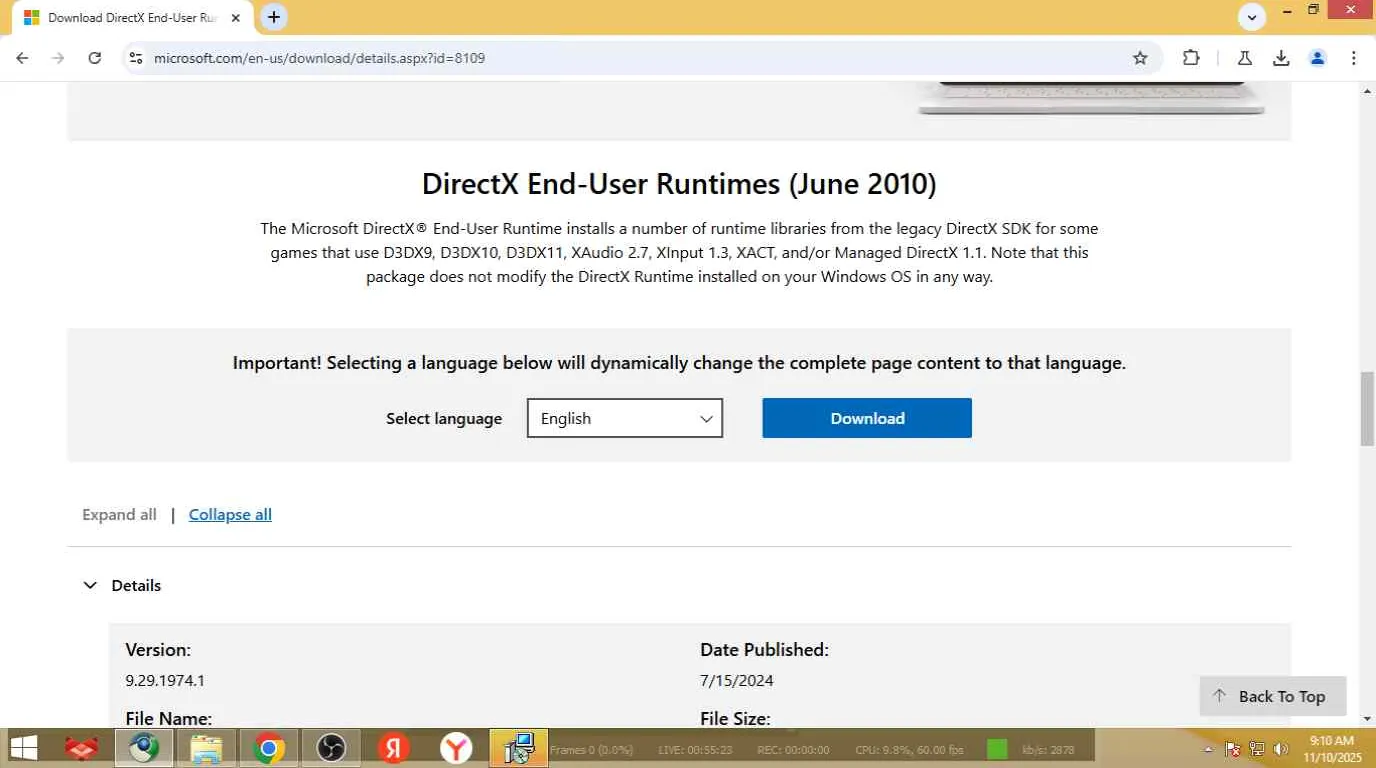Viewport: 1376px width, 768px height.
Task: Click the OBS green status indicator square
Action: 997,749
